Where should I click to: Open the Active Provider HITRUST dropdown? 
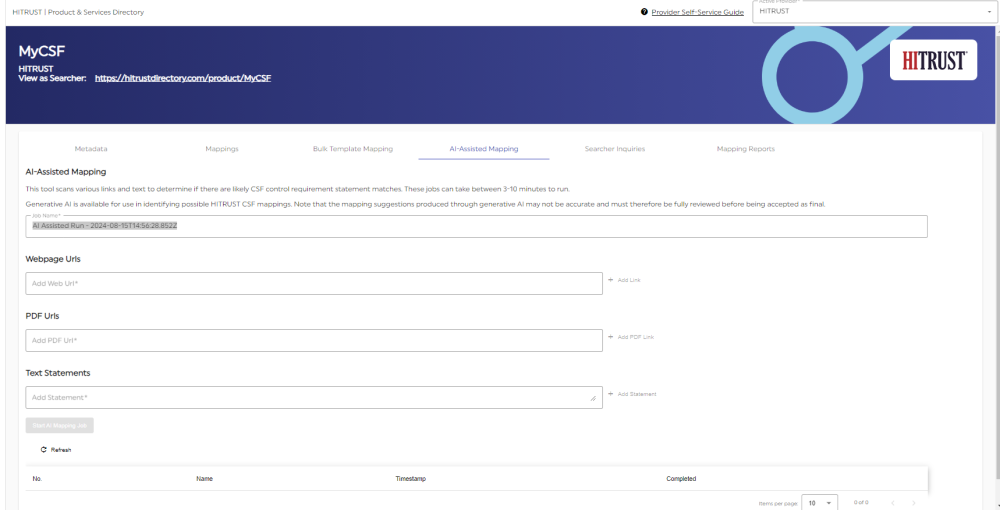(875, 11)
